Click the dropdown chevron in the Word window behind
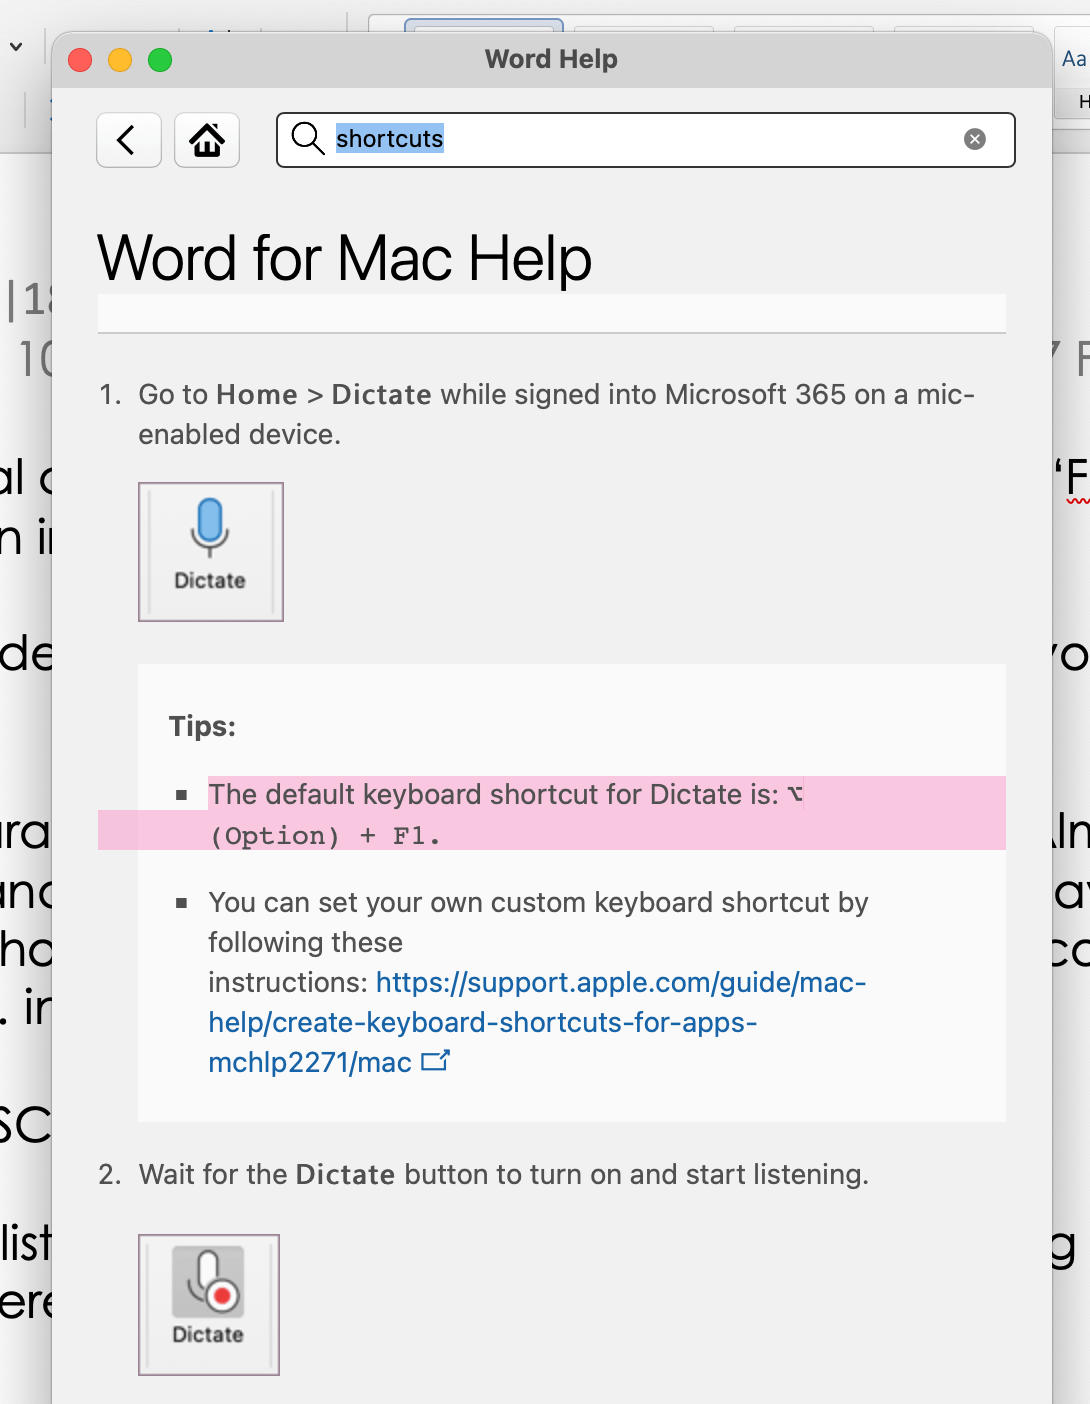The image size is (1090, 1404). pos(16,47)
